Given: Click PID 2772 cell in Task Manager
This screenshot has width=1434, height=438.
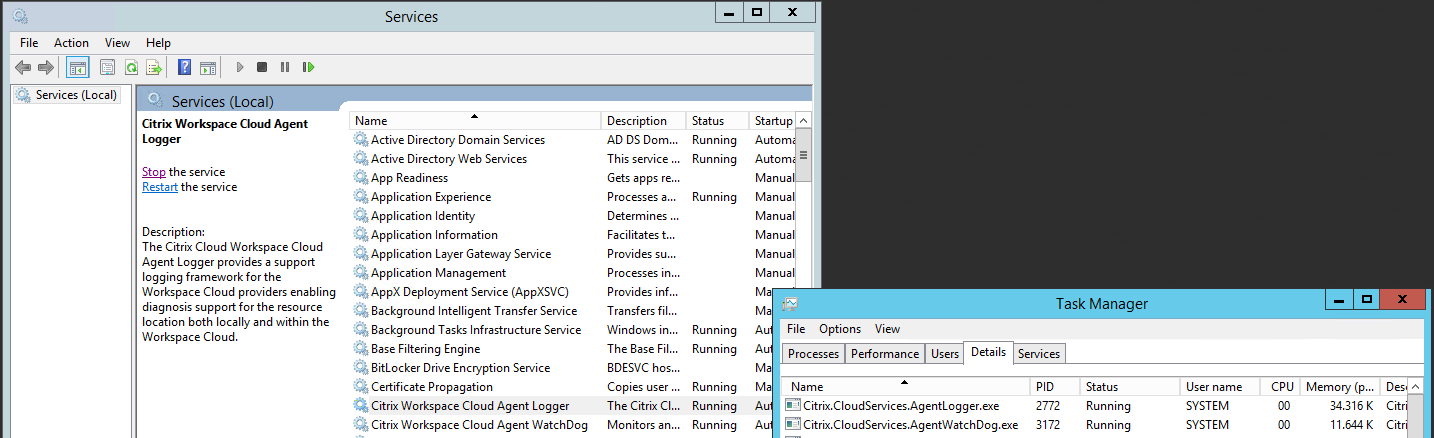Looking at the screenshot, I should pyautogui.click(x=1048, y=406).
